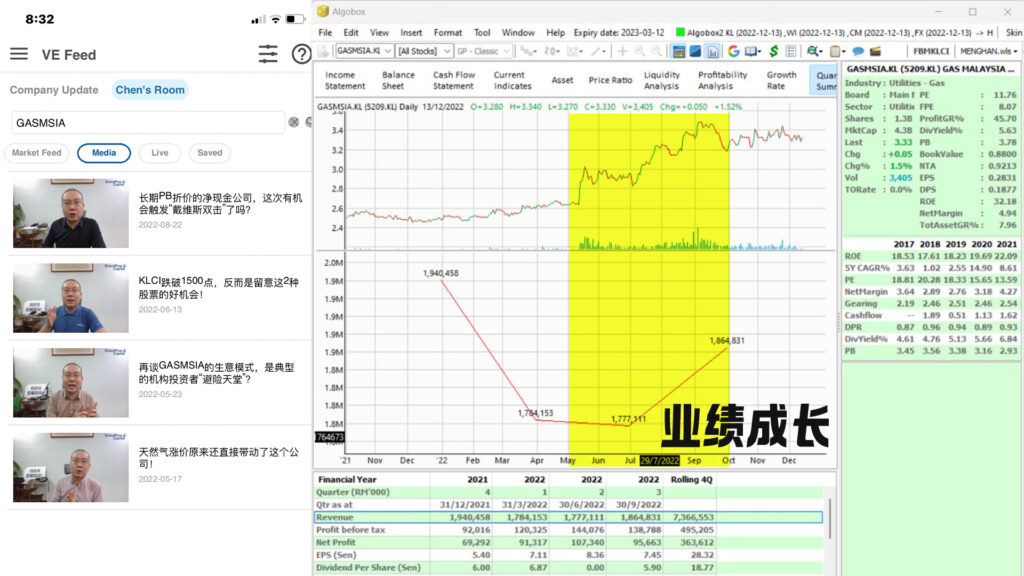
Task: Open the 2022-08-22 video thumbnail
Action: point(71,213)
